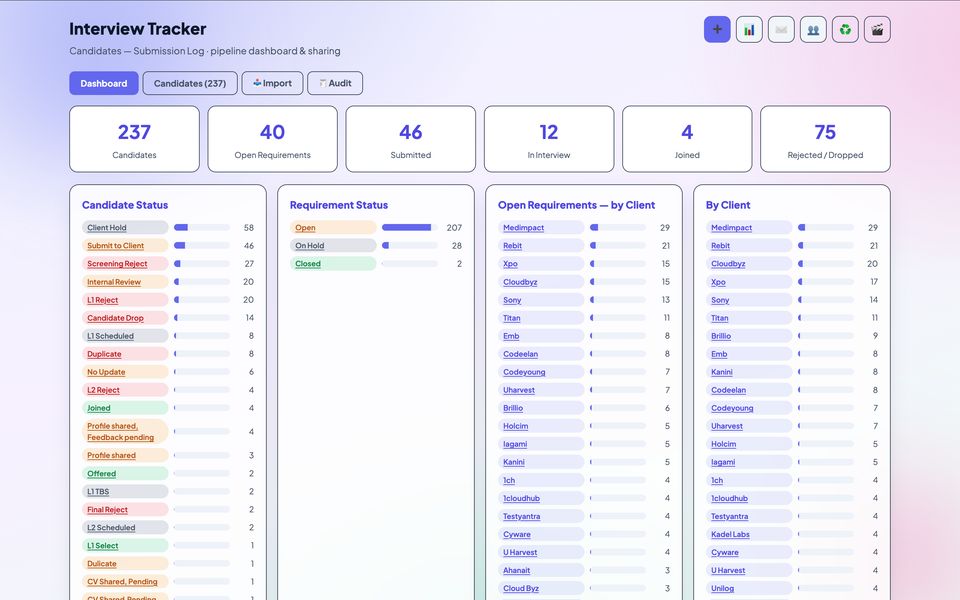Select Testyantra in Open Requirements panel
The height and width of the screenshot is (600, 960).
[541, 516]
